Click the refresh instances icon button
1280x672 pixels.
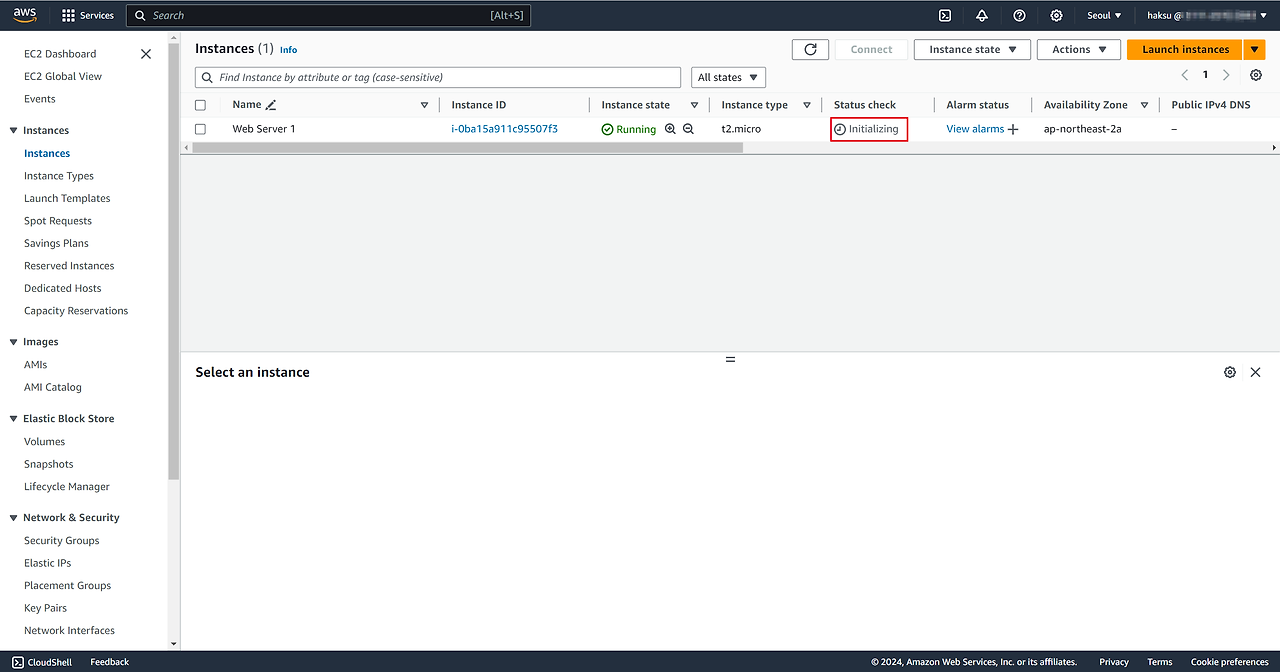click(x=810, y=49)
